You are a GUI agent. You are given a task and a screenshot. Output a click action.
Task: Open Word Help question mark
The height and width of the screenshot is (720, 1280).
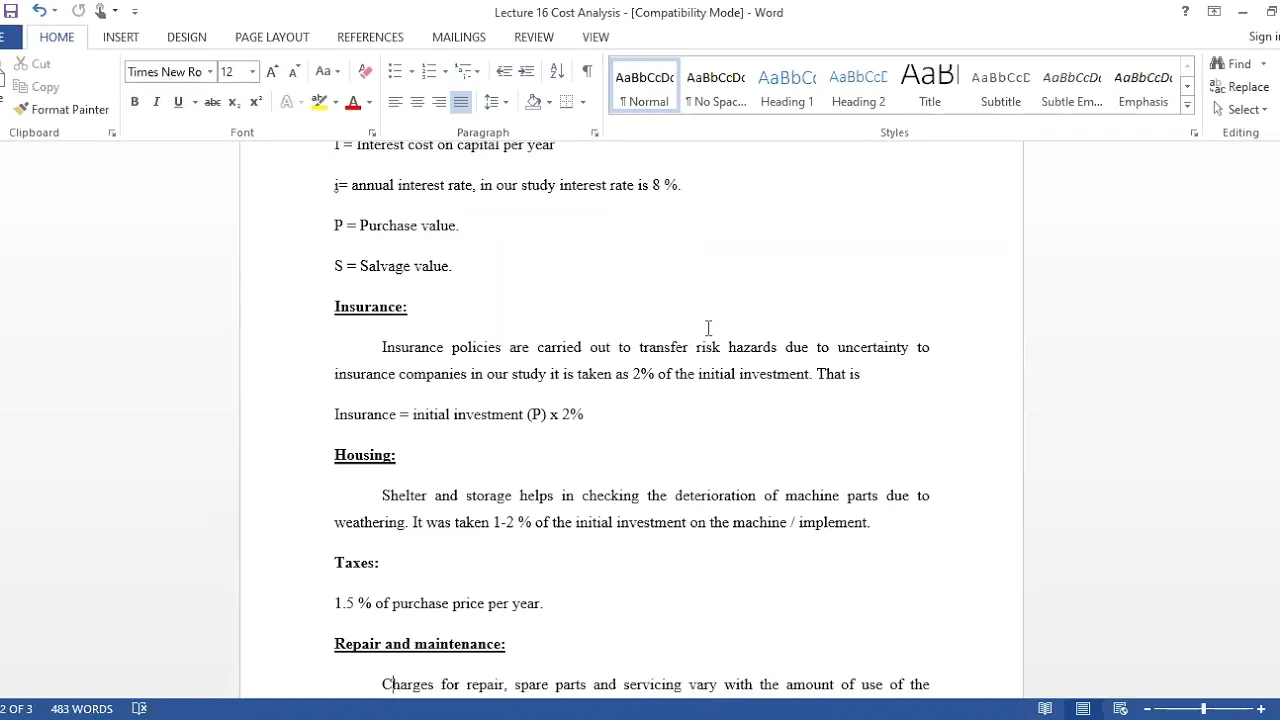click(1185, 12)
